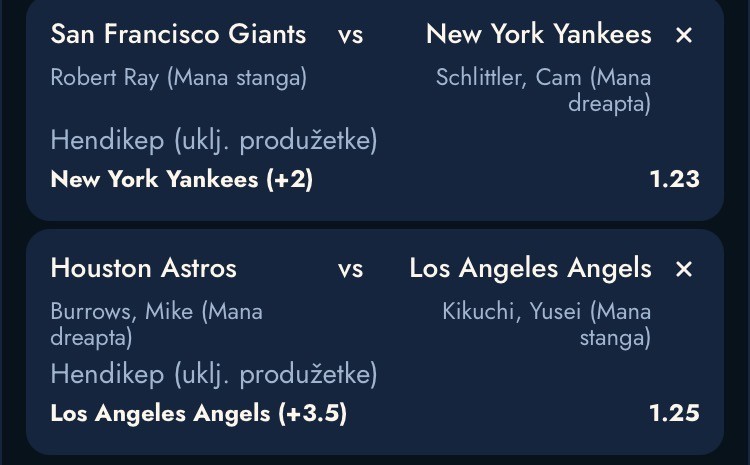Click the 1.25 odds value
750x465 pixels.
(x=674, y=413)
